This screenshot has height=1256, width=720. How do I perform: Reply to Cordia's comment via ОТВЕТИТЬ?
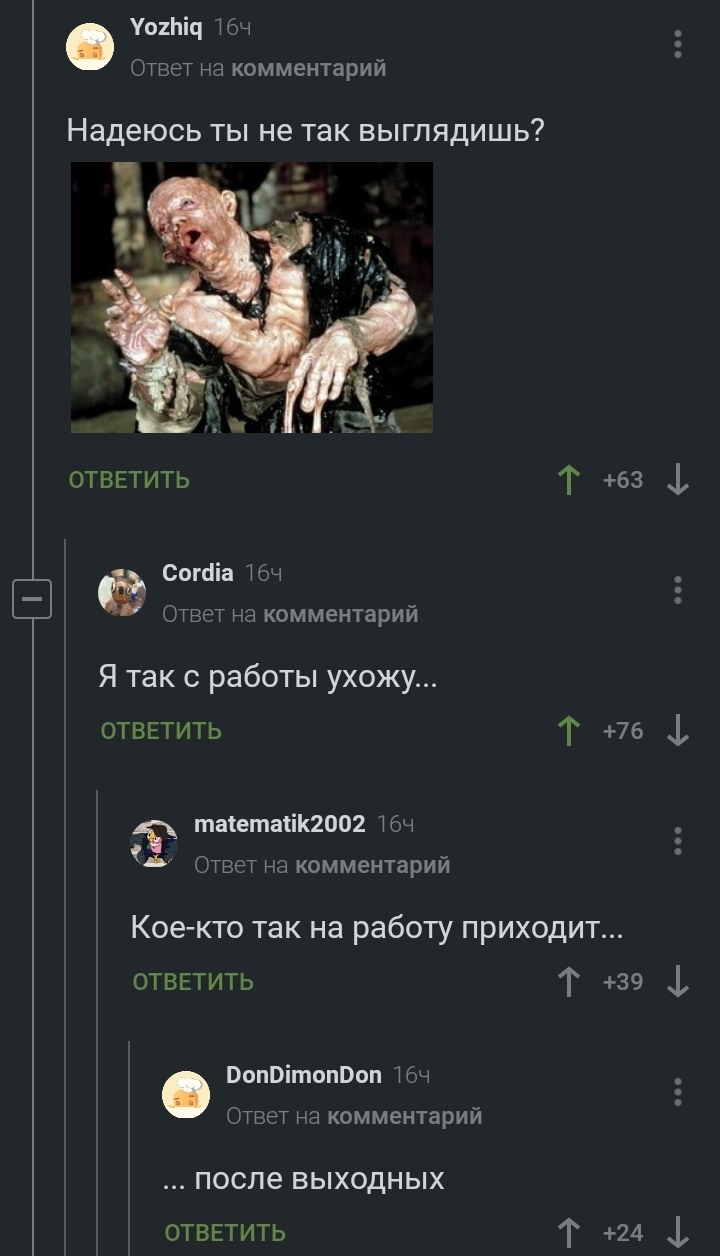(161, 731)
